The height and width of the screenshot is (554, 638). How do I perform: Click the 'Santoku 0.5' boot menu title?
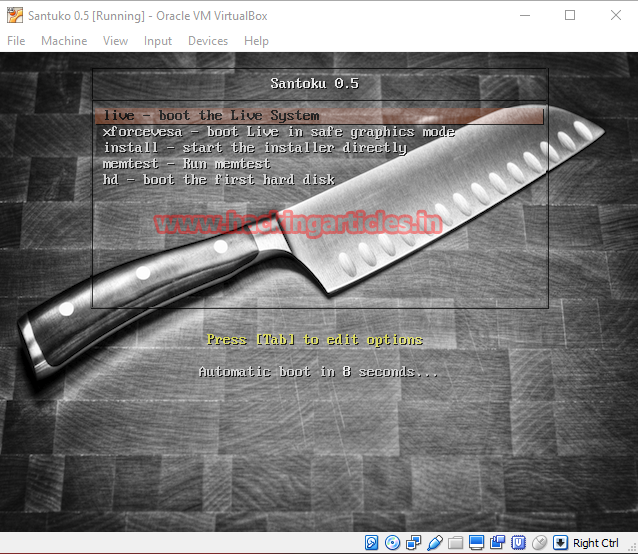click(x=315, y=83)
